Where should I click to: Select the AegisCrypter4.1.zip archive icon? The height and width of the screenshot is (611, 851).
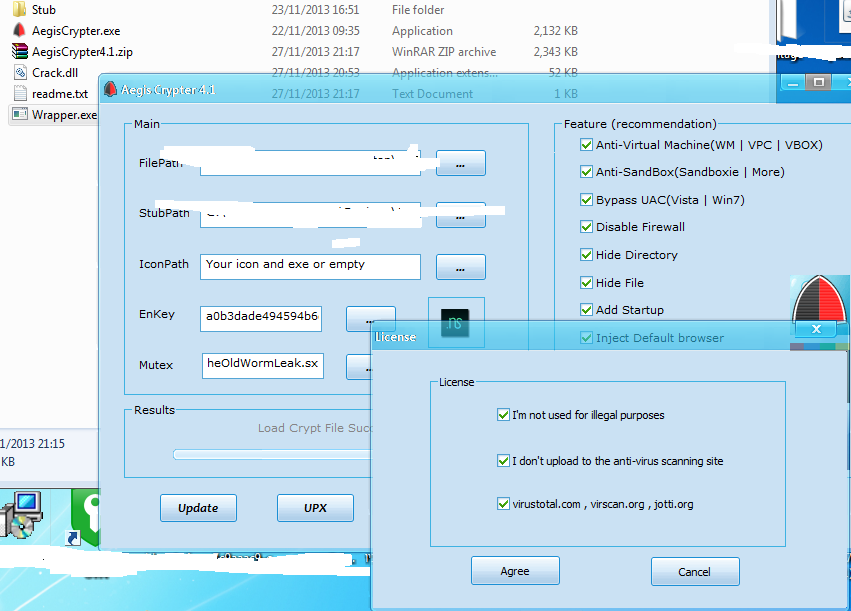point(20,52)
